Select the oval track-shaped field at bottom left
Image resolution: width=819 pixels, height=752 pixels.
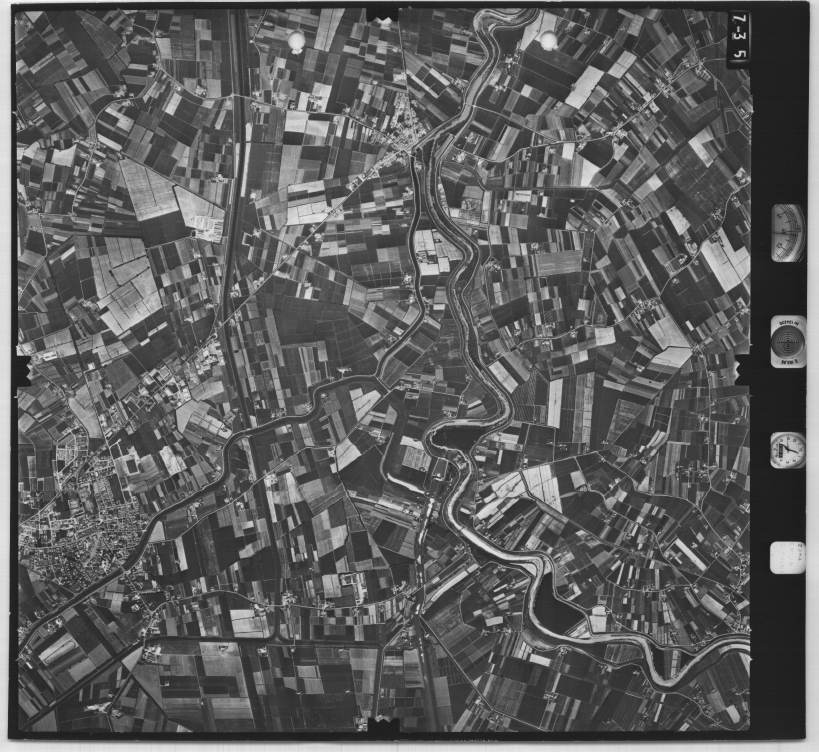click(x=58, y=650)
